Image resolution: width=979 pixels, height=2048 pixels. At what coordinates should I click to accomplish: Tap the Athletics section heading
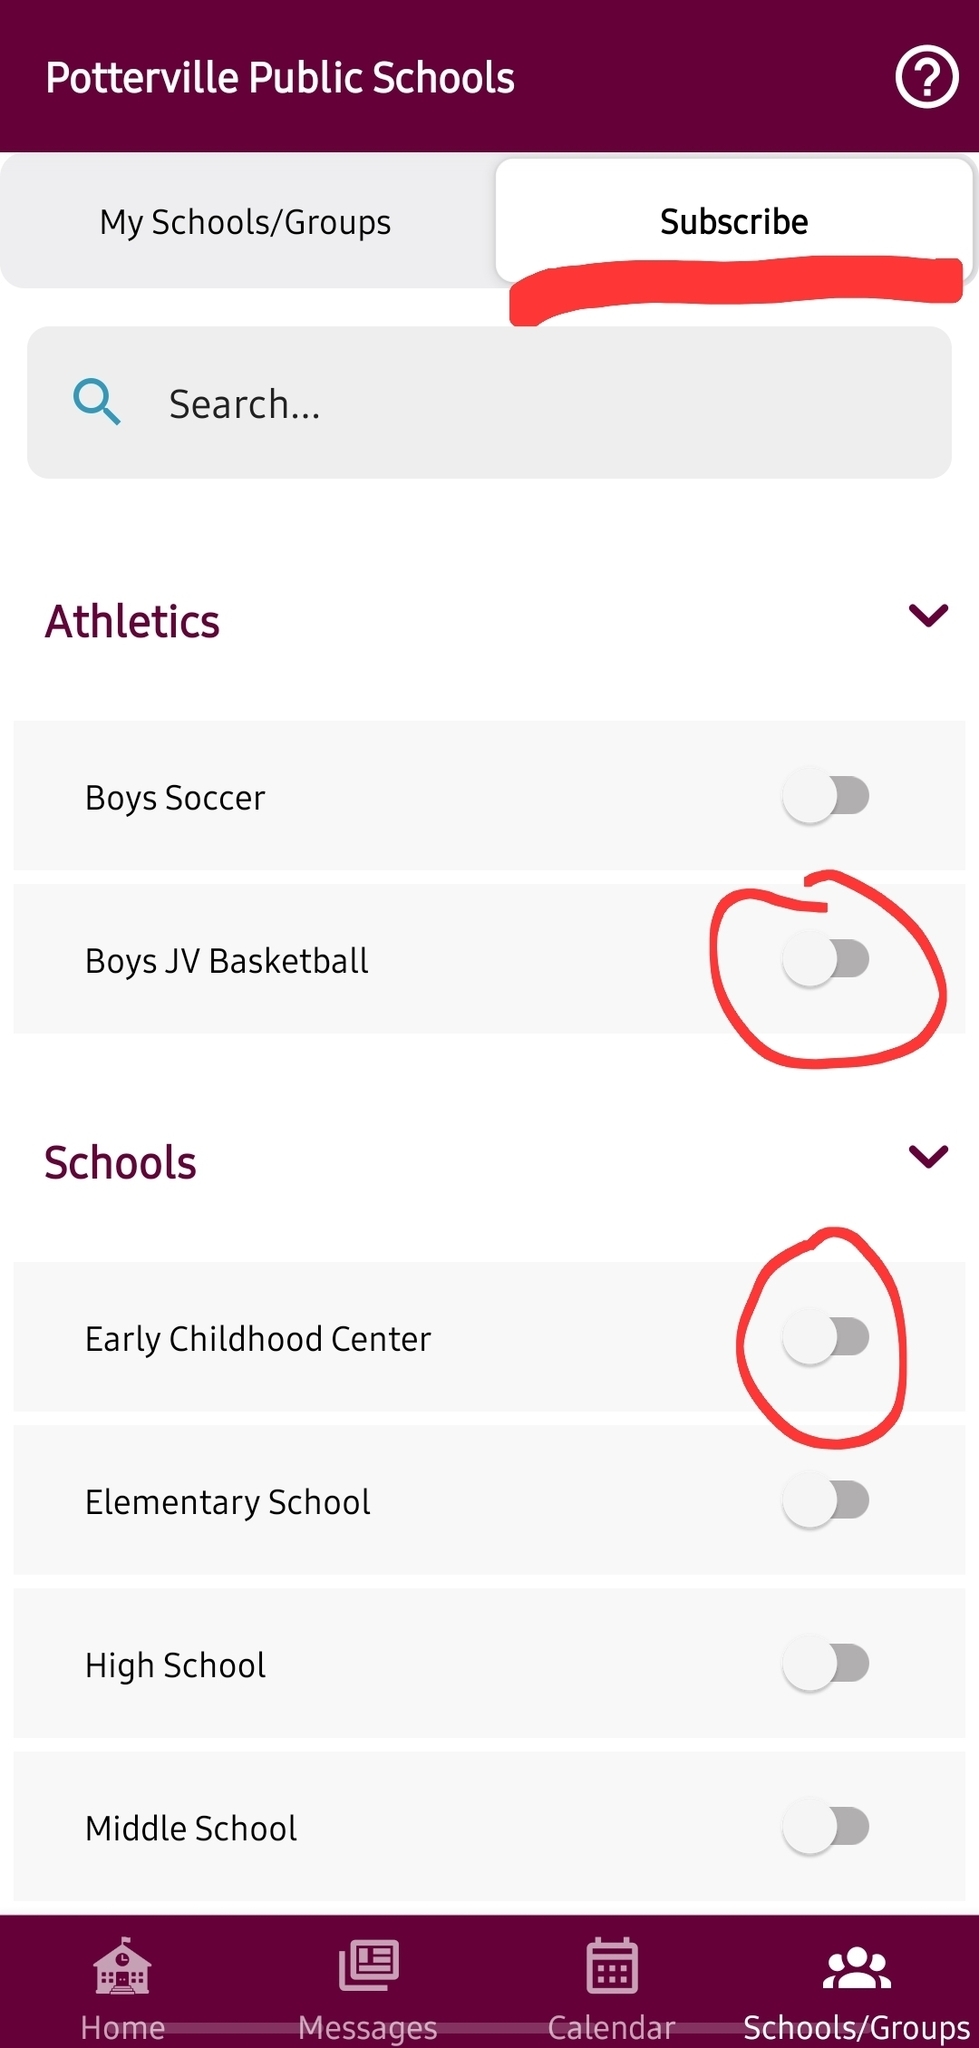pyautogui.click(x=132, y=621)
